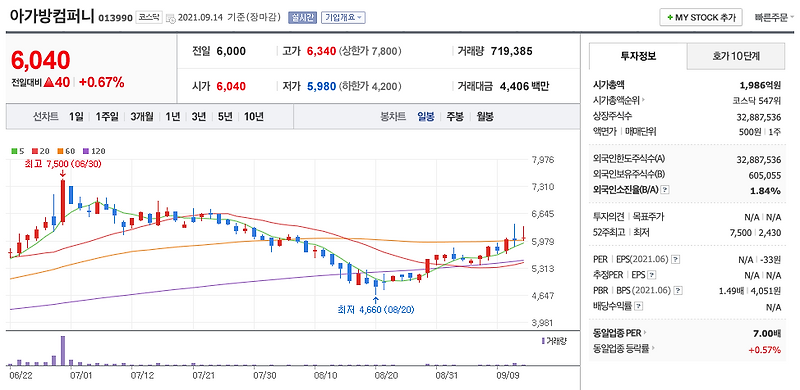
Task: Click the 거래대금 value 4,406 백만
Action: click(x=524, y=86)
